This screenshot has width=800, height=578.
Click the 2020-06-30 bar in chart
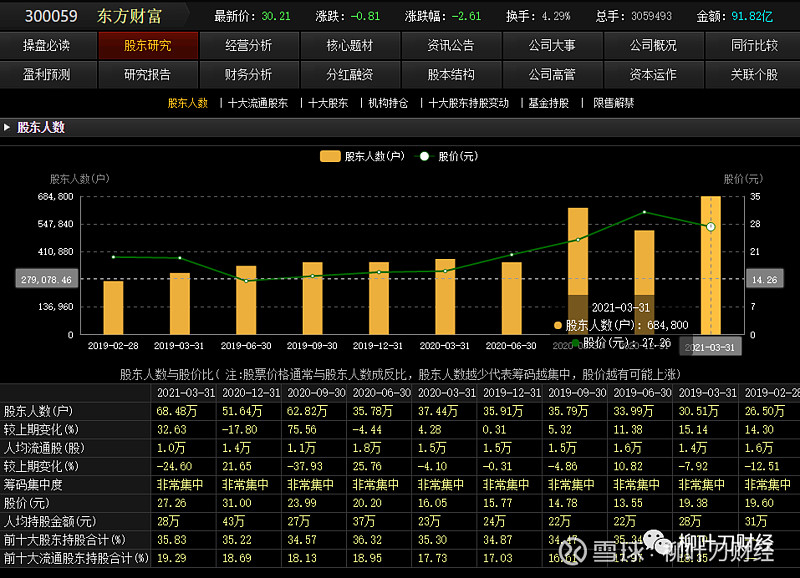pos(511,298)
